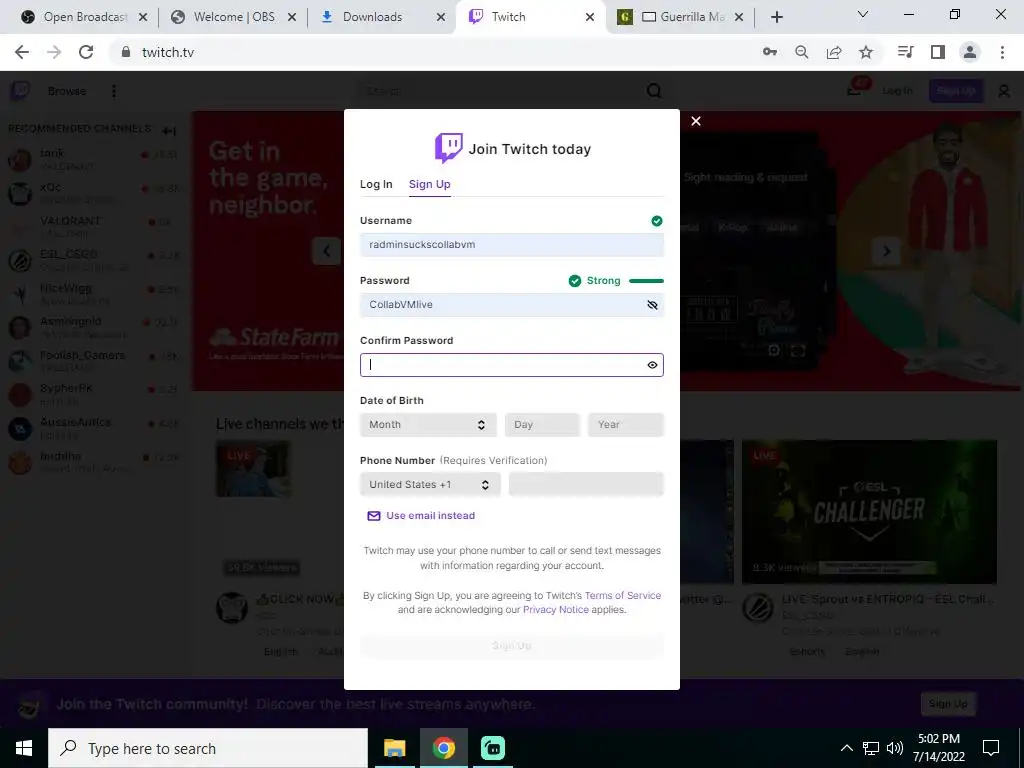
Task: Click the green username valid checkmark
Action: coord(657,221)
